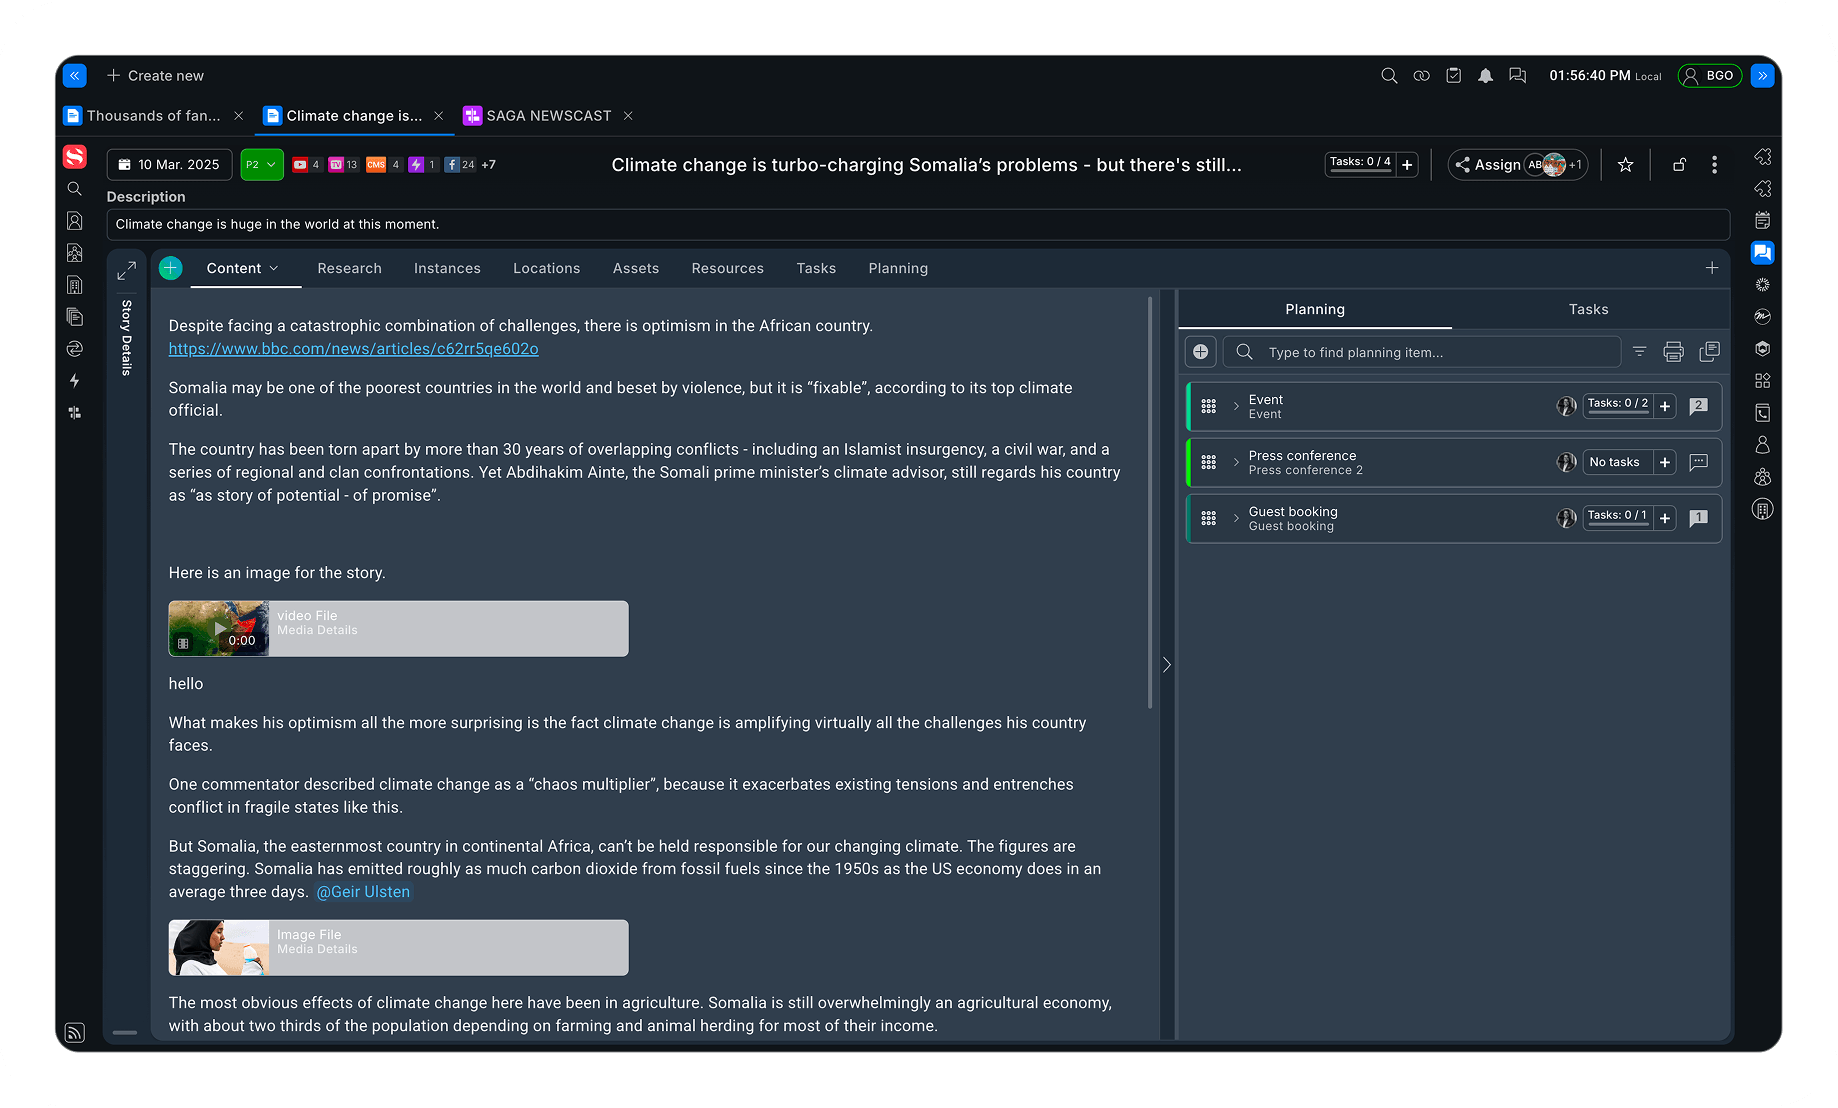Open the P2 priority dropdown
The height and width of the screenshot is (1108, 1838).
[262, 165]
